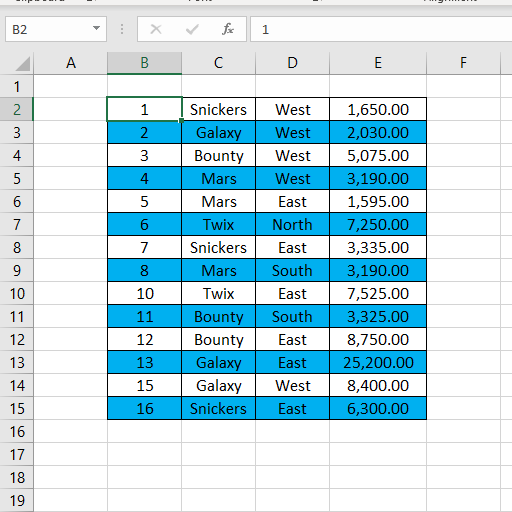Select row 1 header
512x512 pixels.
pyautogui.click(x=17, y=86)
